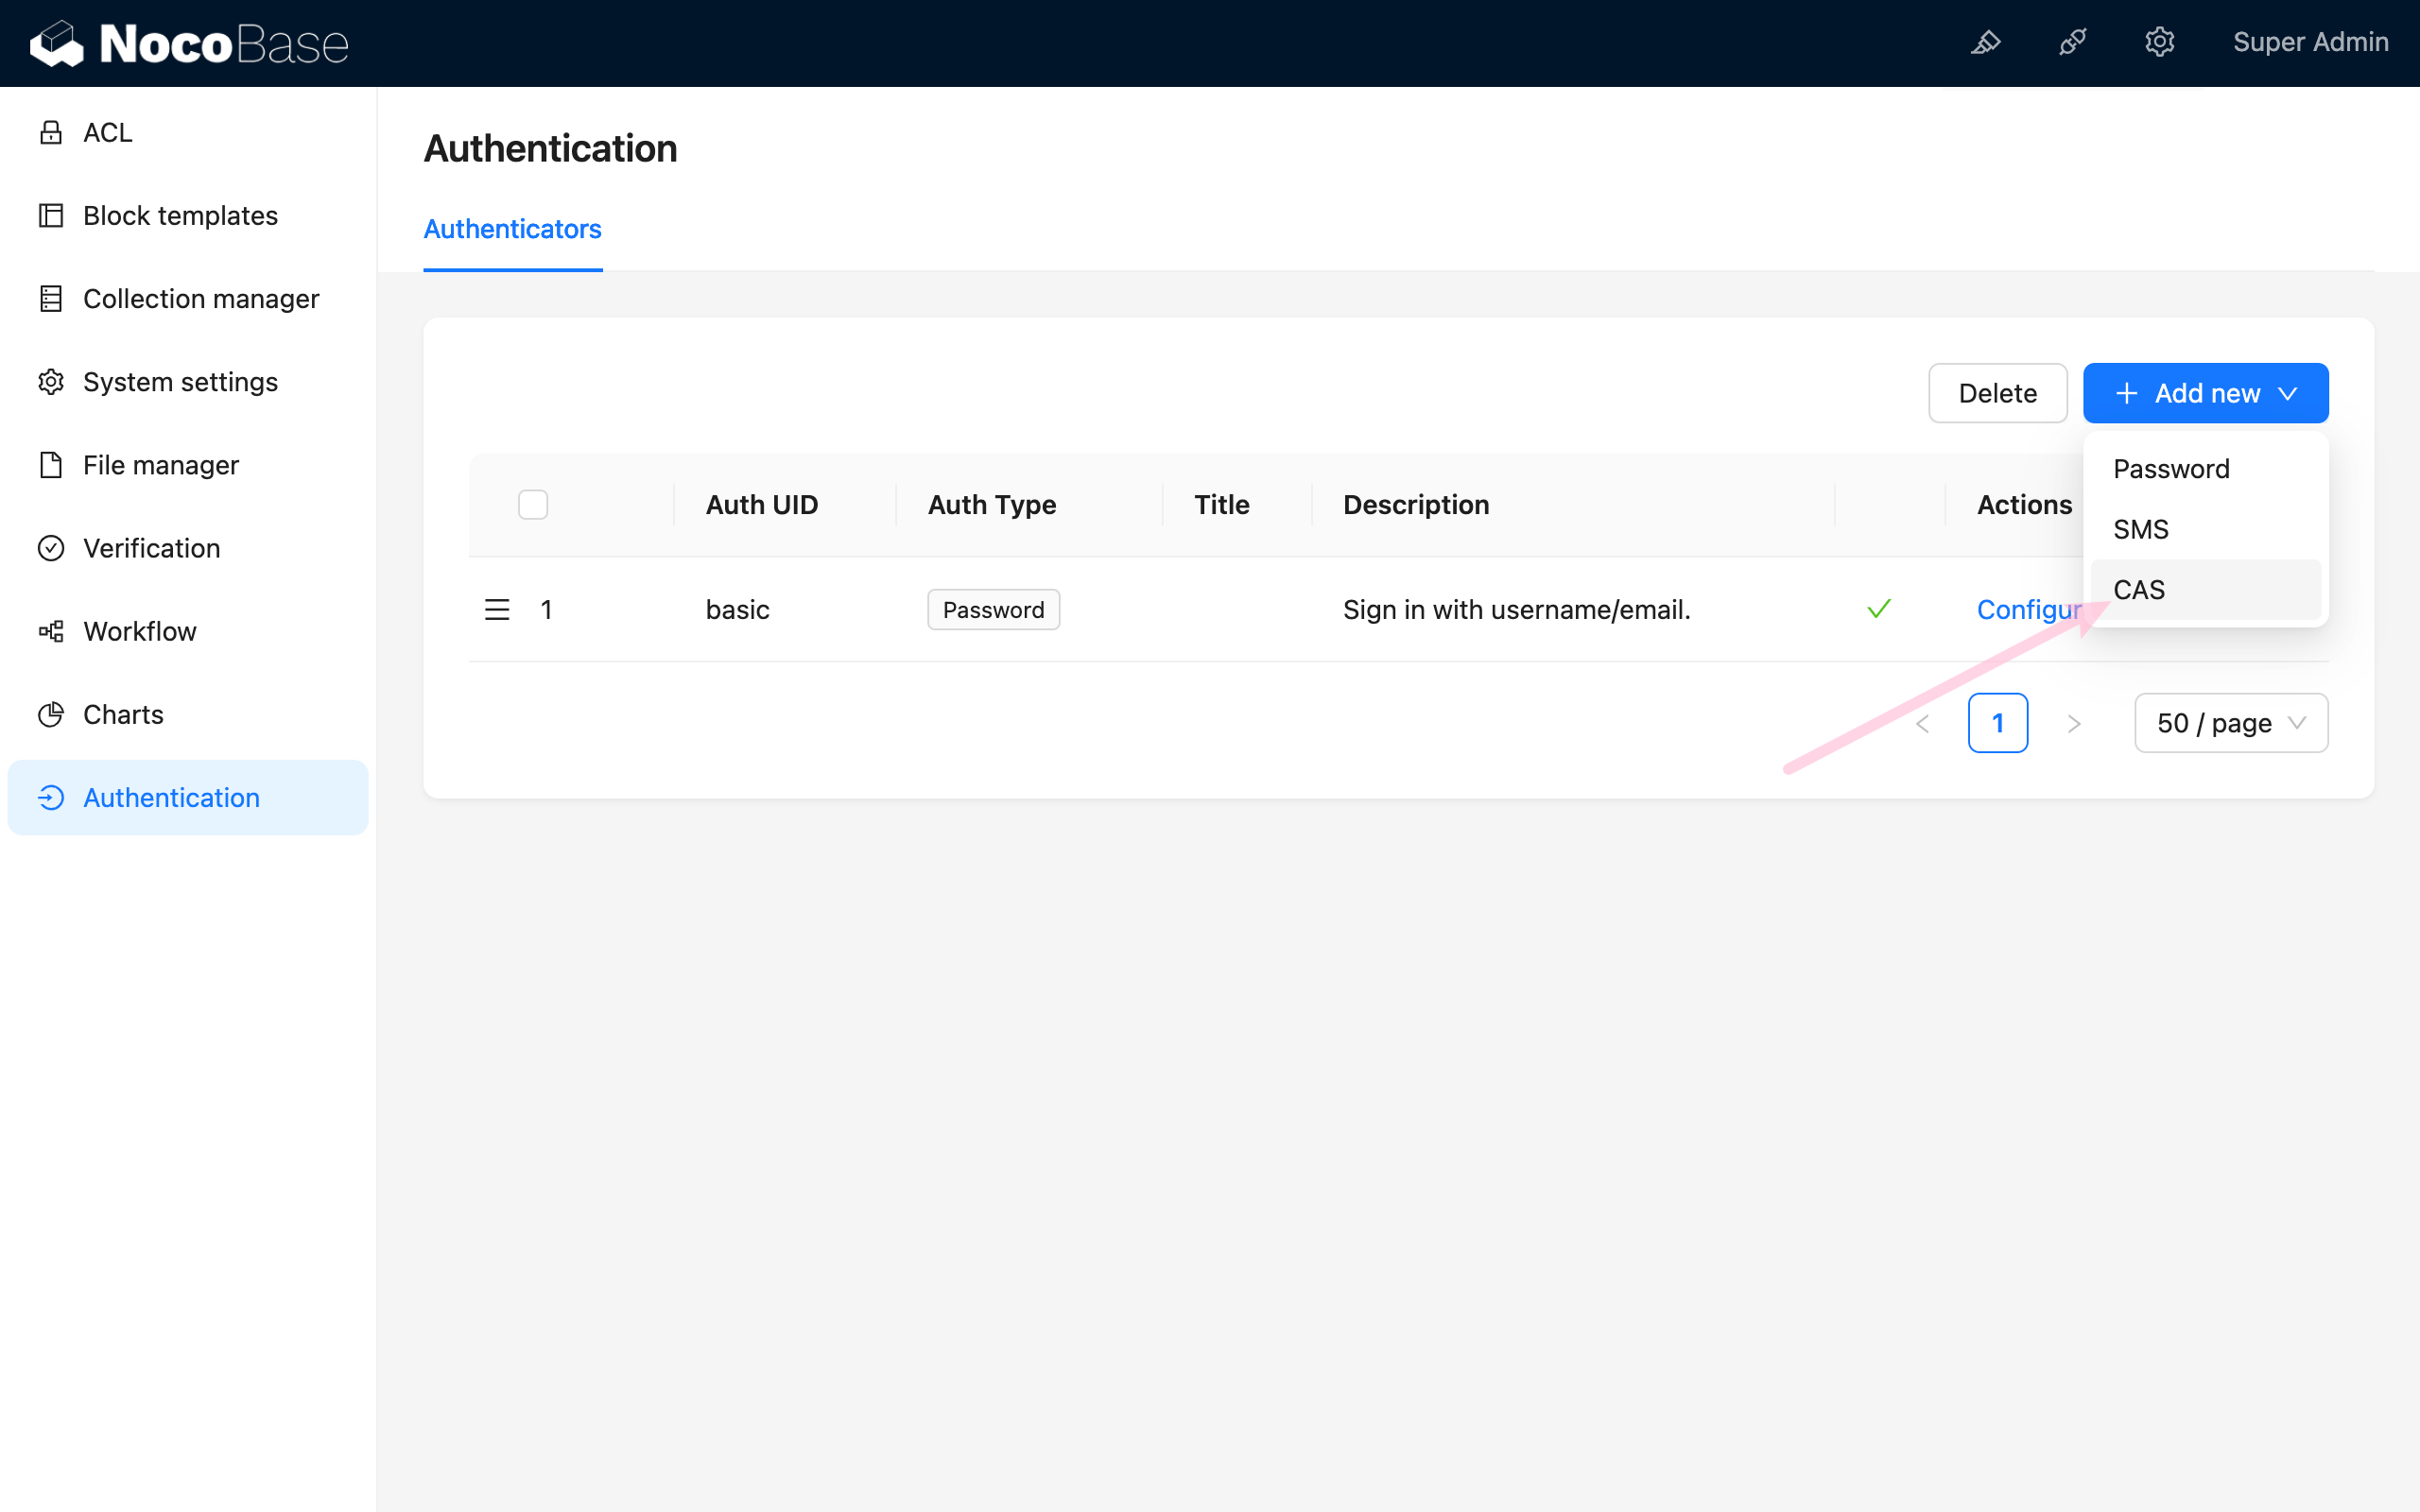Open ACL from the sidebar lock icon
2420x1512 pixels.
(x=51, y=133)
